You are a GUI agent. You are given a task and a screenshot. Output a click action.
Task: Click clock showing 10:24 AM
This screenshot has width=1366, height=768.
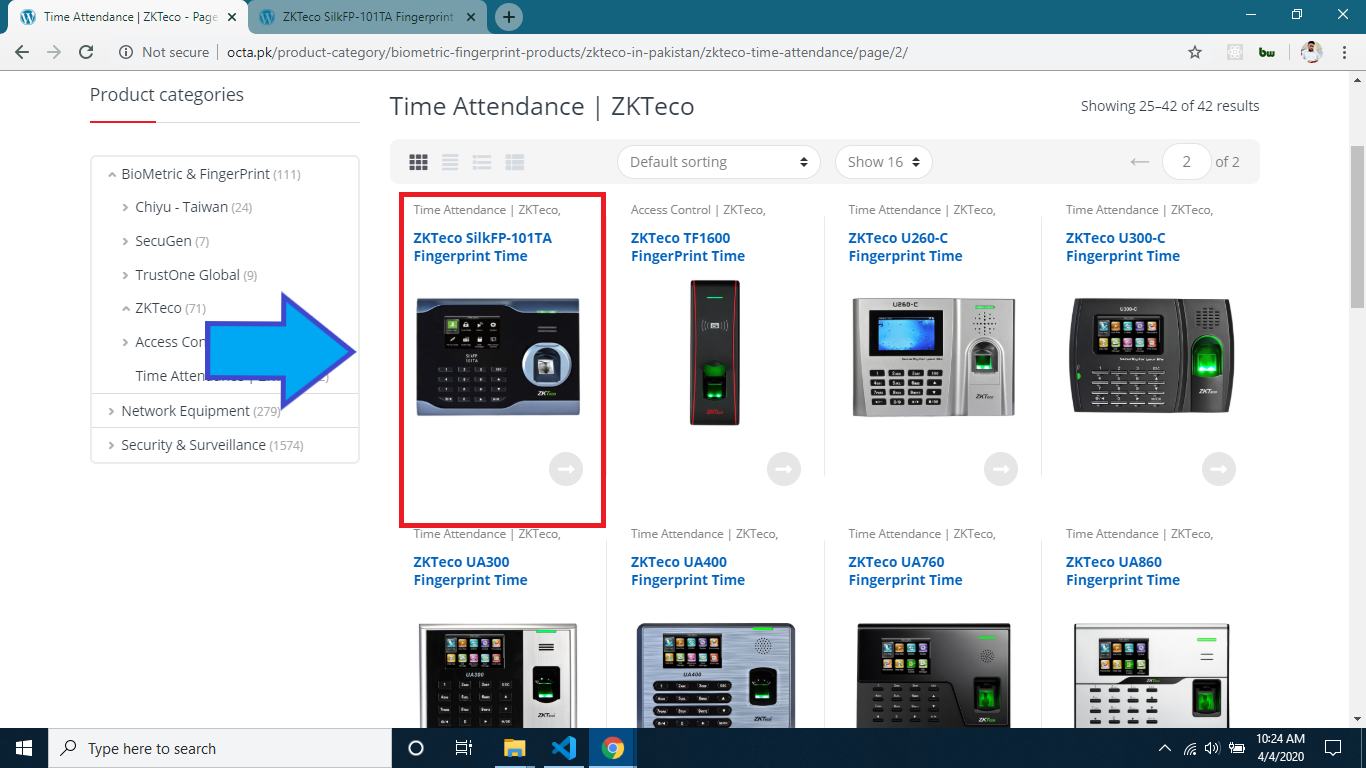coord(1278,739)
